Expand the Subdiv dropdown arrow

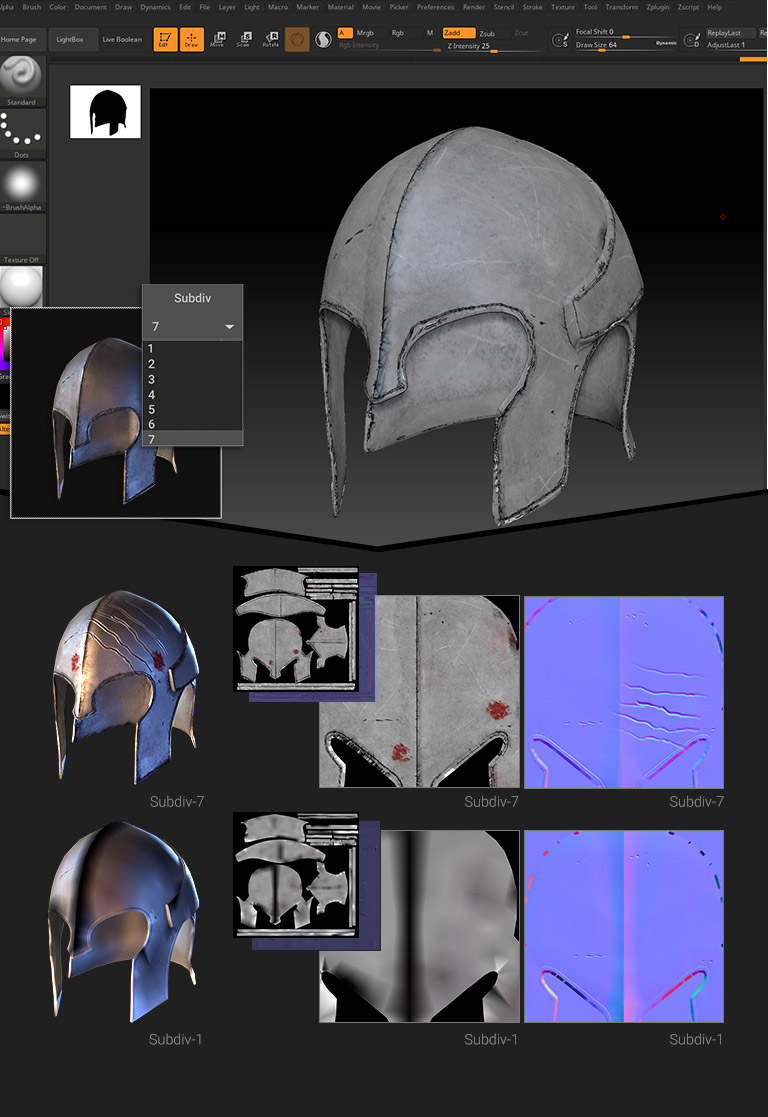230,327
